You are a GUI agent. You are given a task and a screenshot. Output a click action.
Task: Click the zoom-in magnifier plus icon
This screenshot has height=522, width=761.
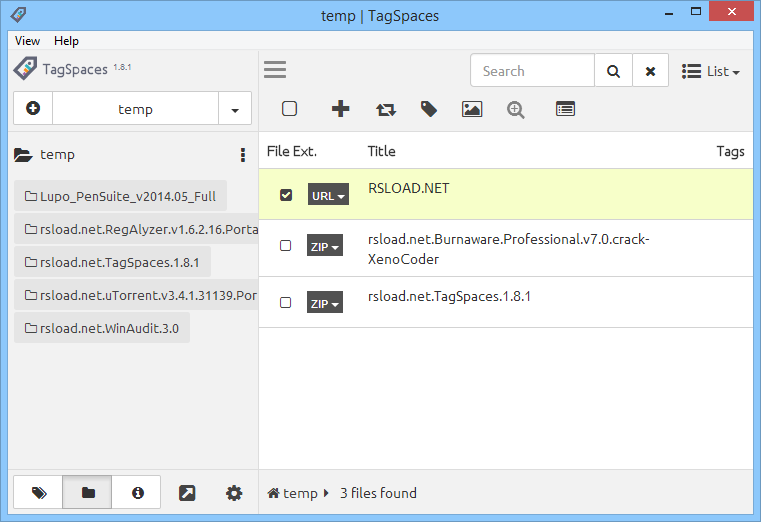[x=515, y=110]
